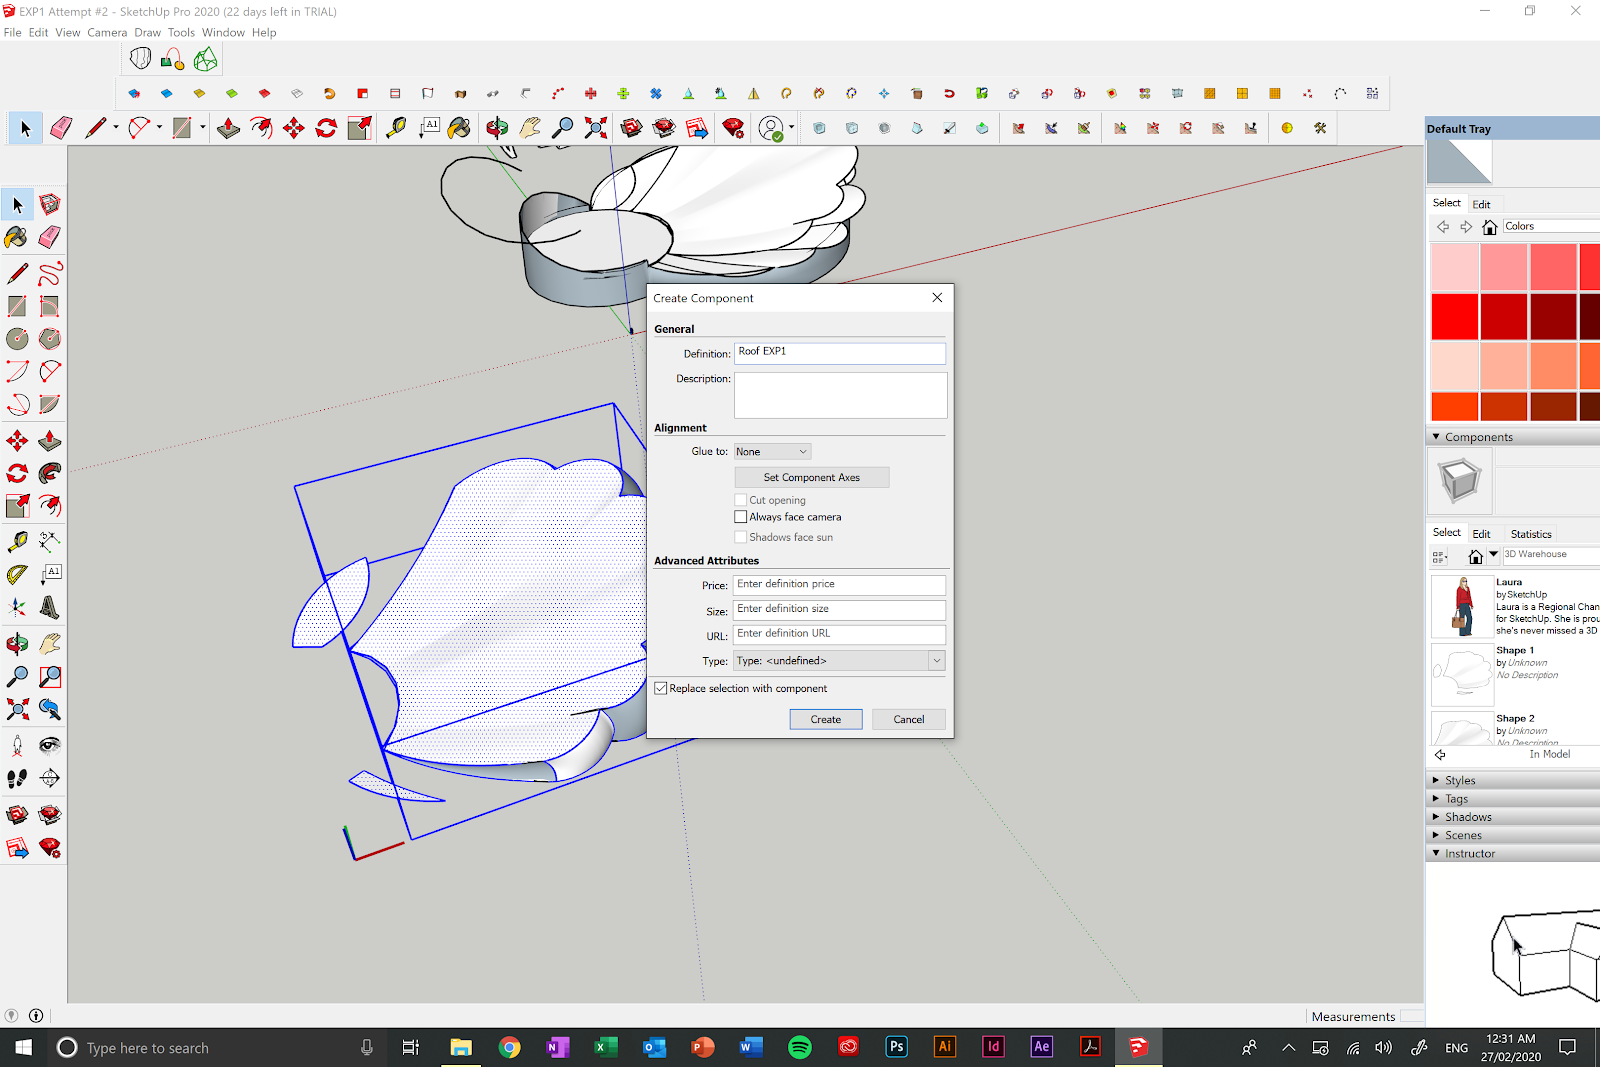Open the Glue to dropdown
The width and height of the screenshot is (1600, 1067).
click(772, 452)
